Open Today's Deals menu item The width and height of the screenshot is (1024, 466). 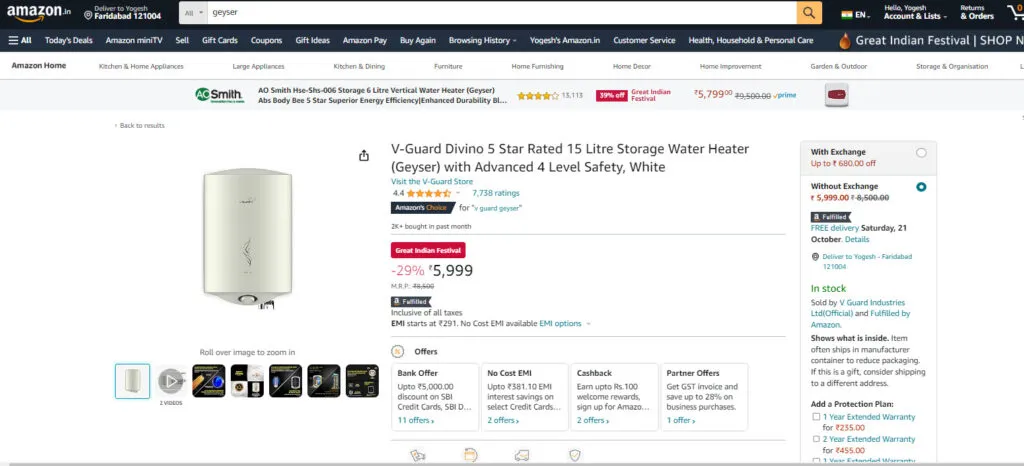[69, 40]
